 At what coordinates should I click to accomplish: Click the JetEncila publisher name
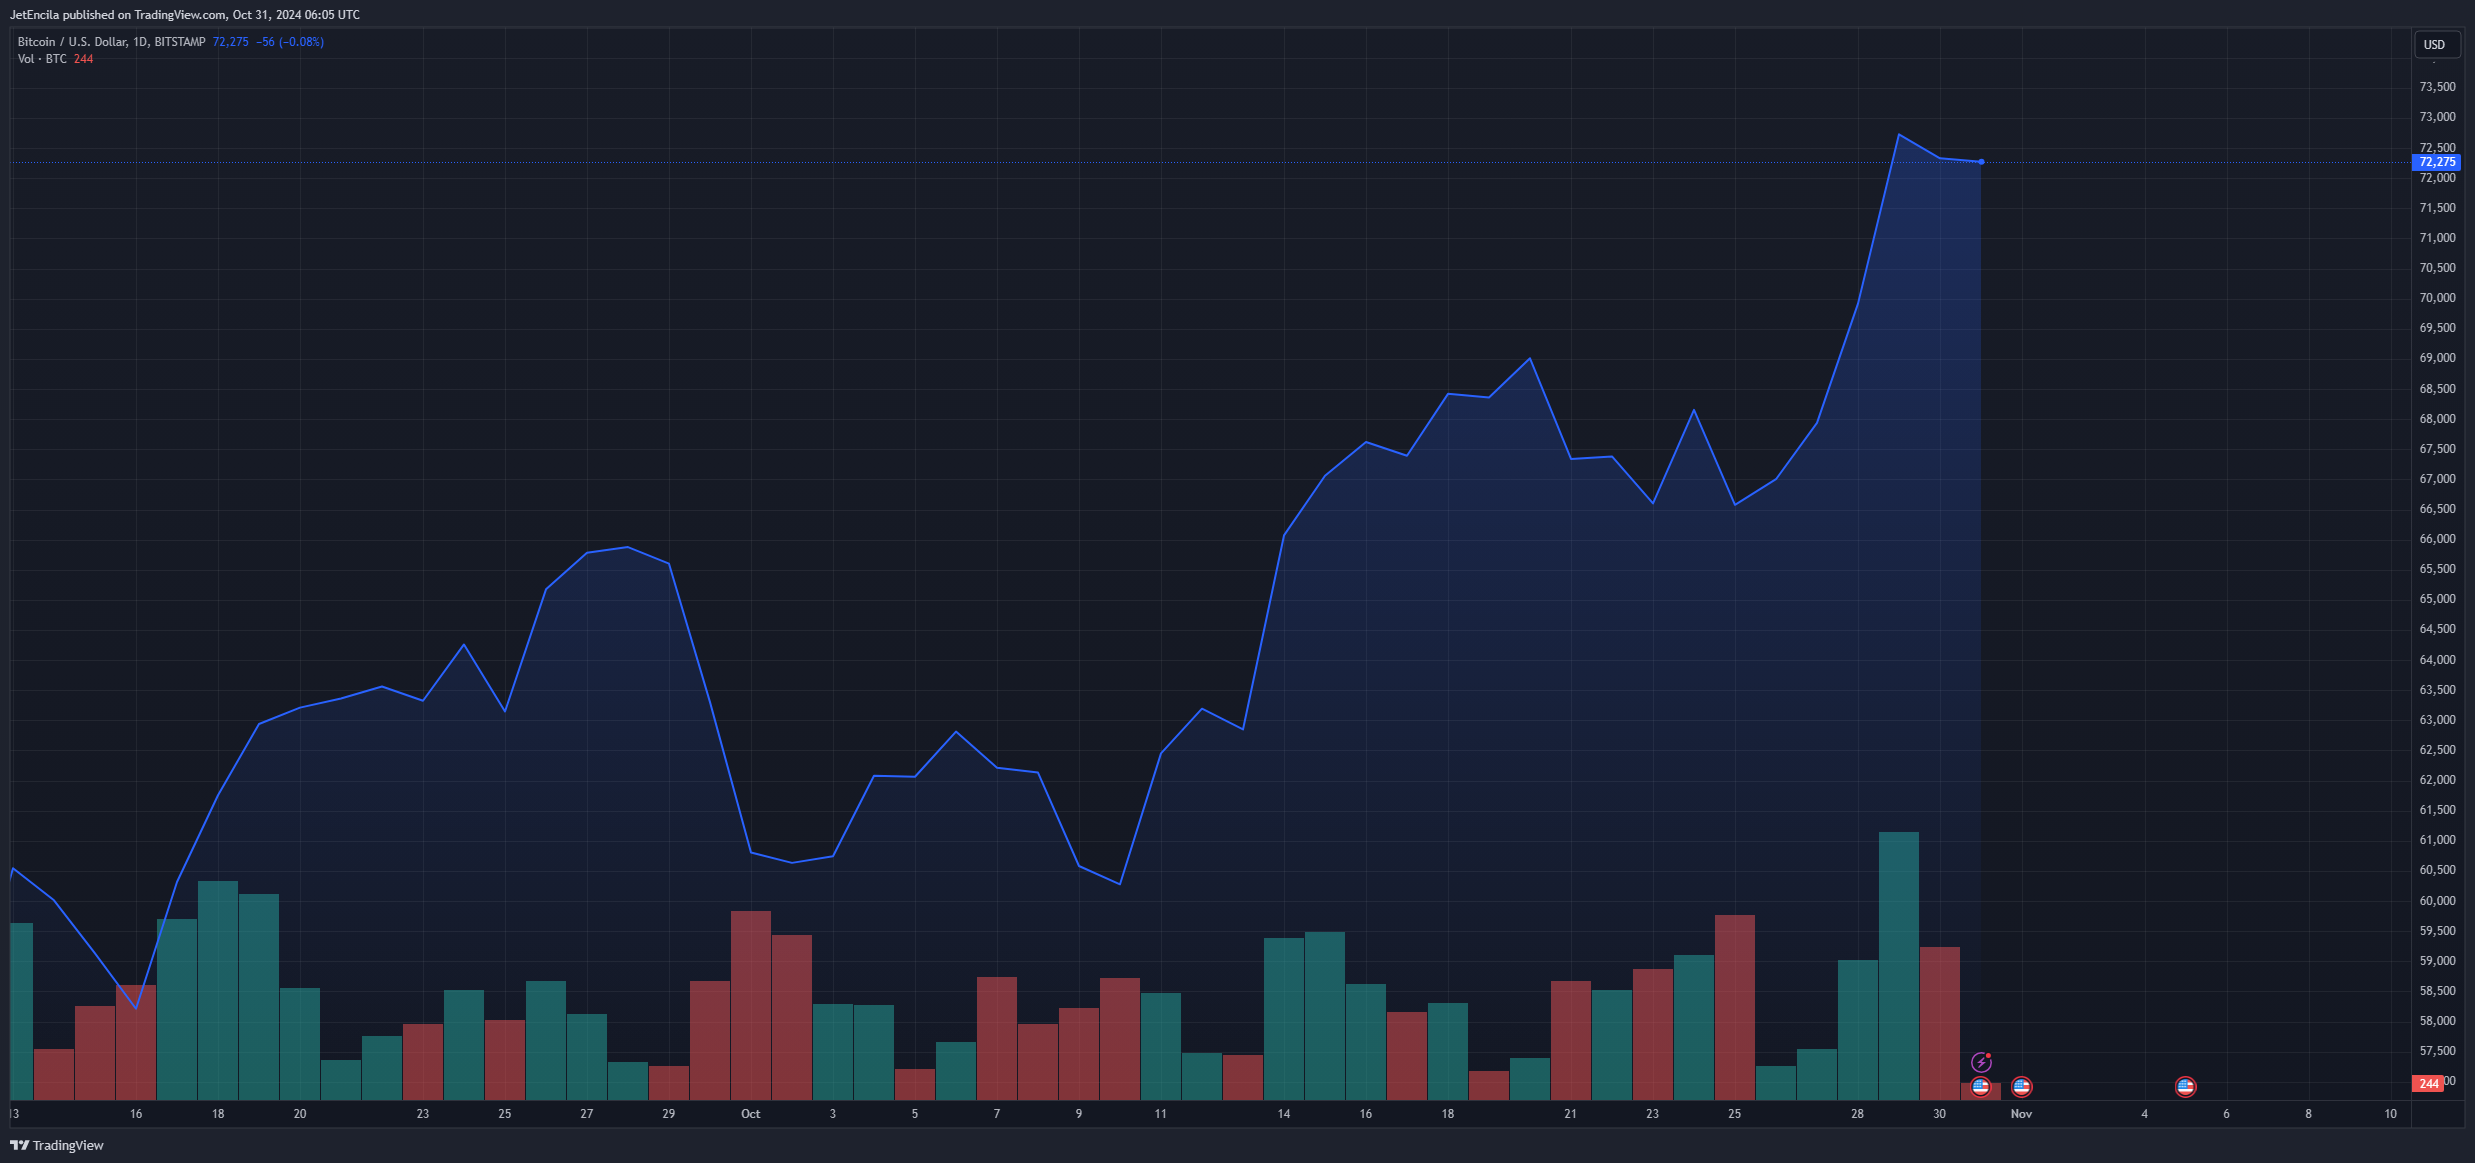tap(34, 15)
